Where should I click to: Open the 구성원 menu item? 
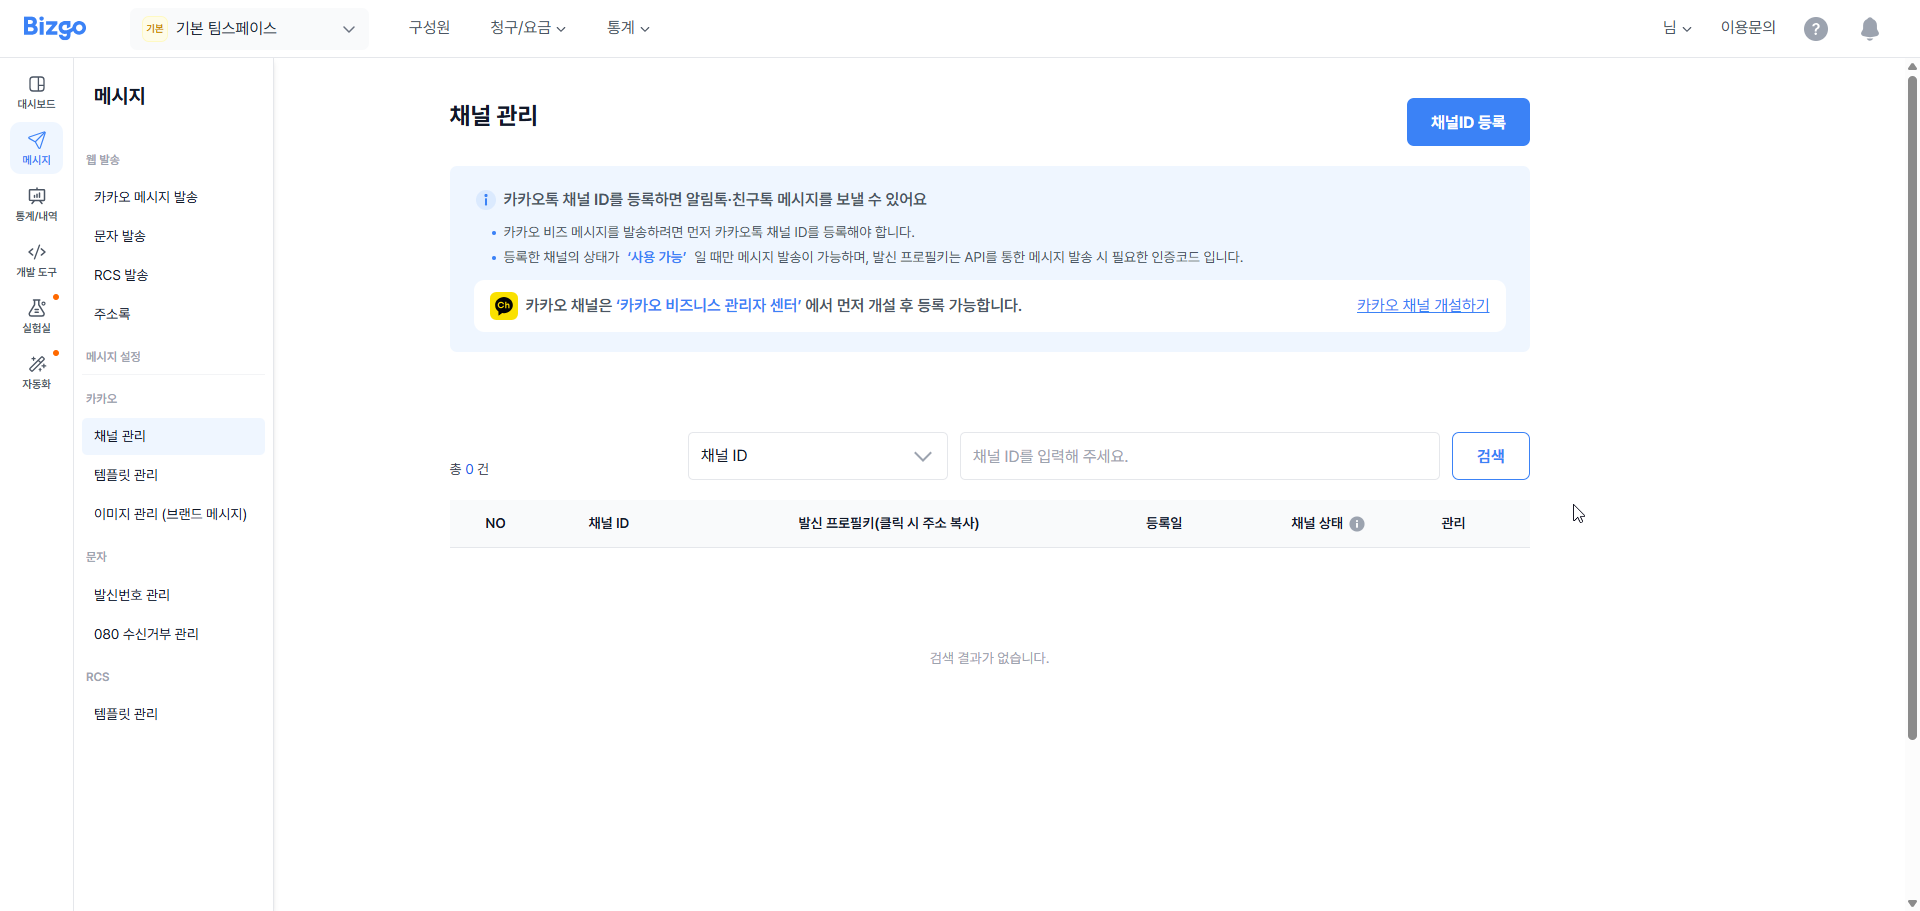[429, 28]
